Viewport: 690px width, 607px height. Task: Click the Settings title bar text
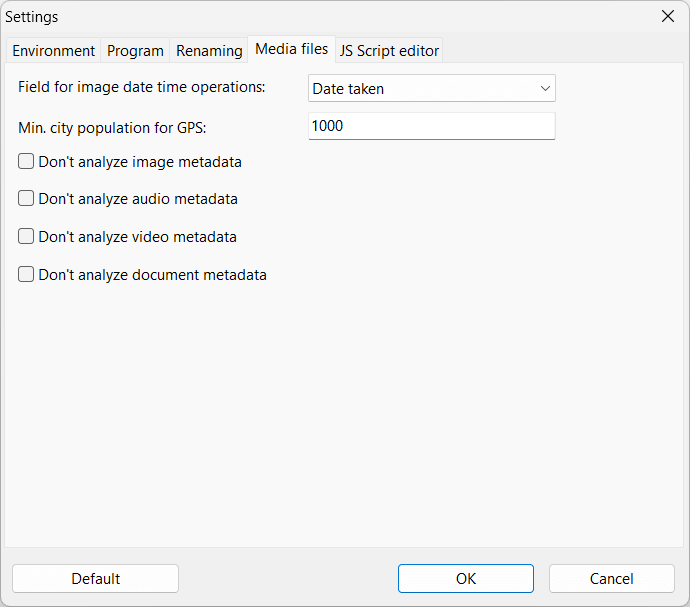pyautogui.click(x=32, y=17)
